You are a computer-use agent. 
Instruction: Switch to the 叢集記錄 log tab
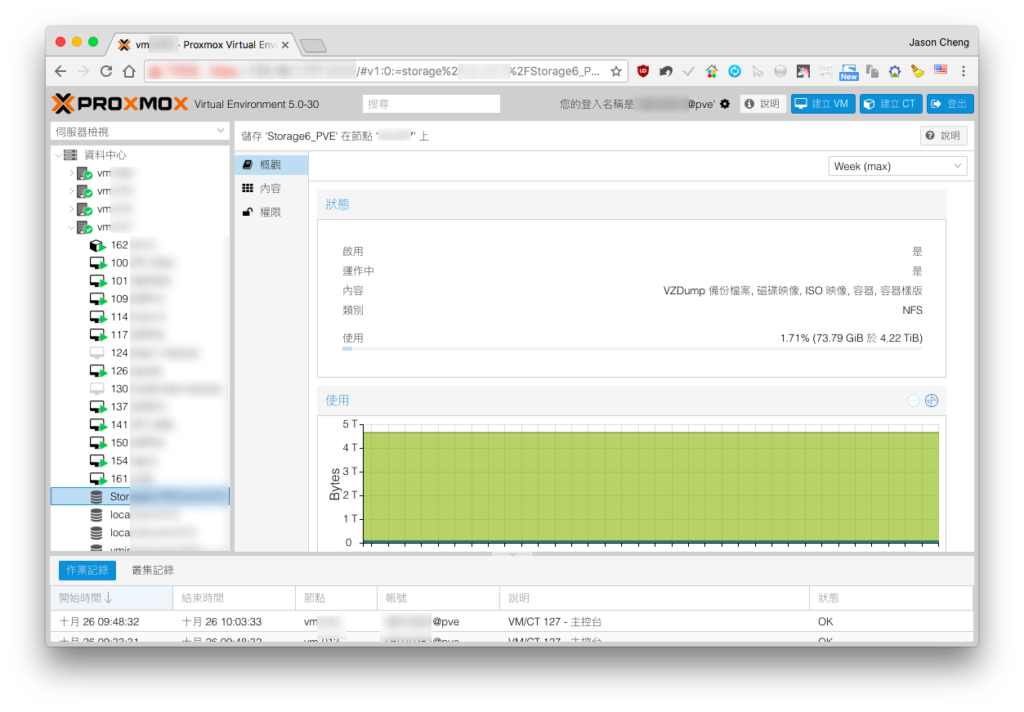[153, 570]
